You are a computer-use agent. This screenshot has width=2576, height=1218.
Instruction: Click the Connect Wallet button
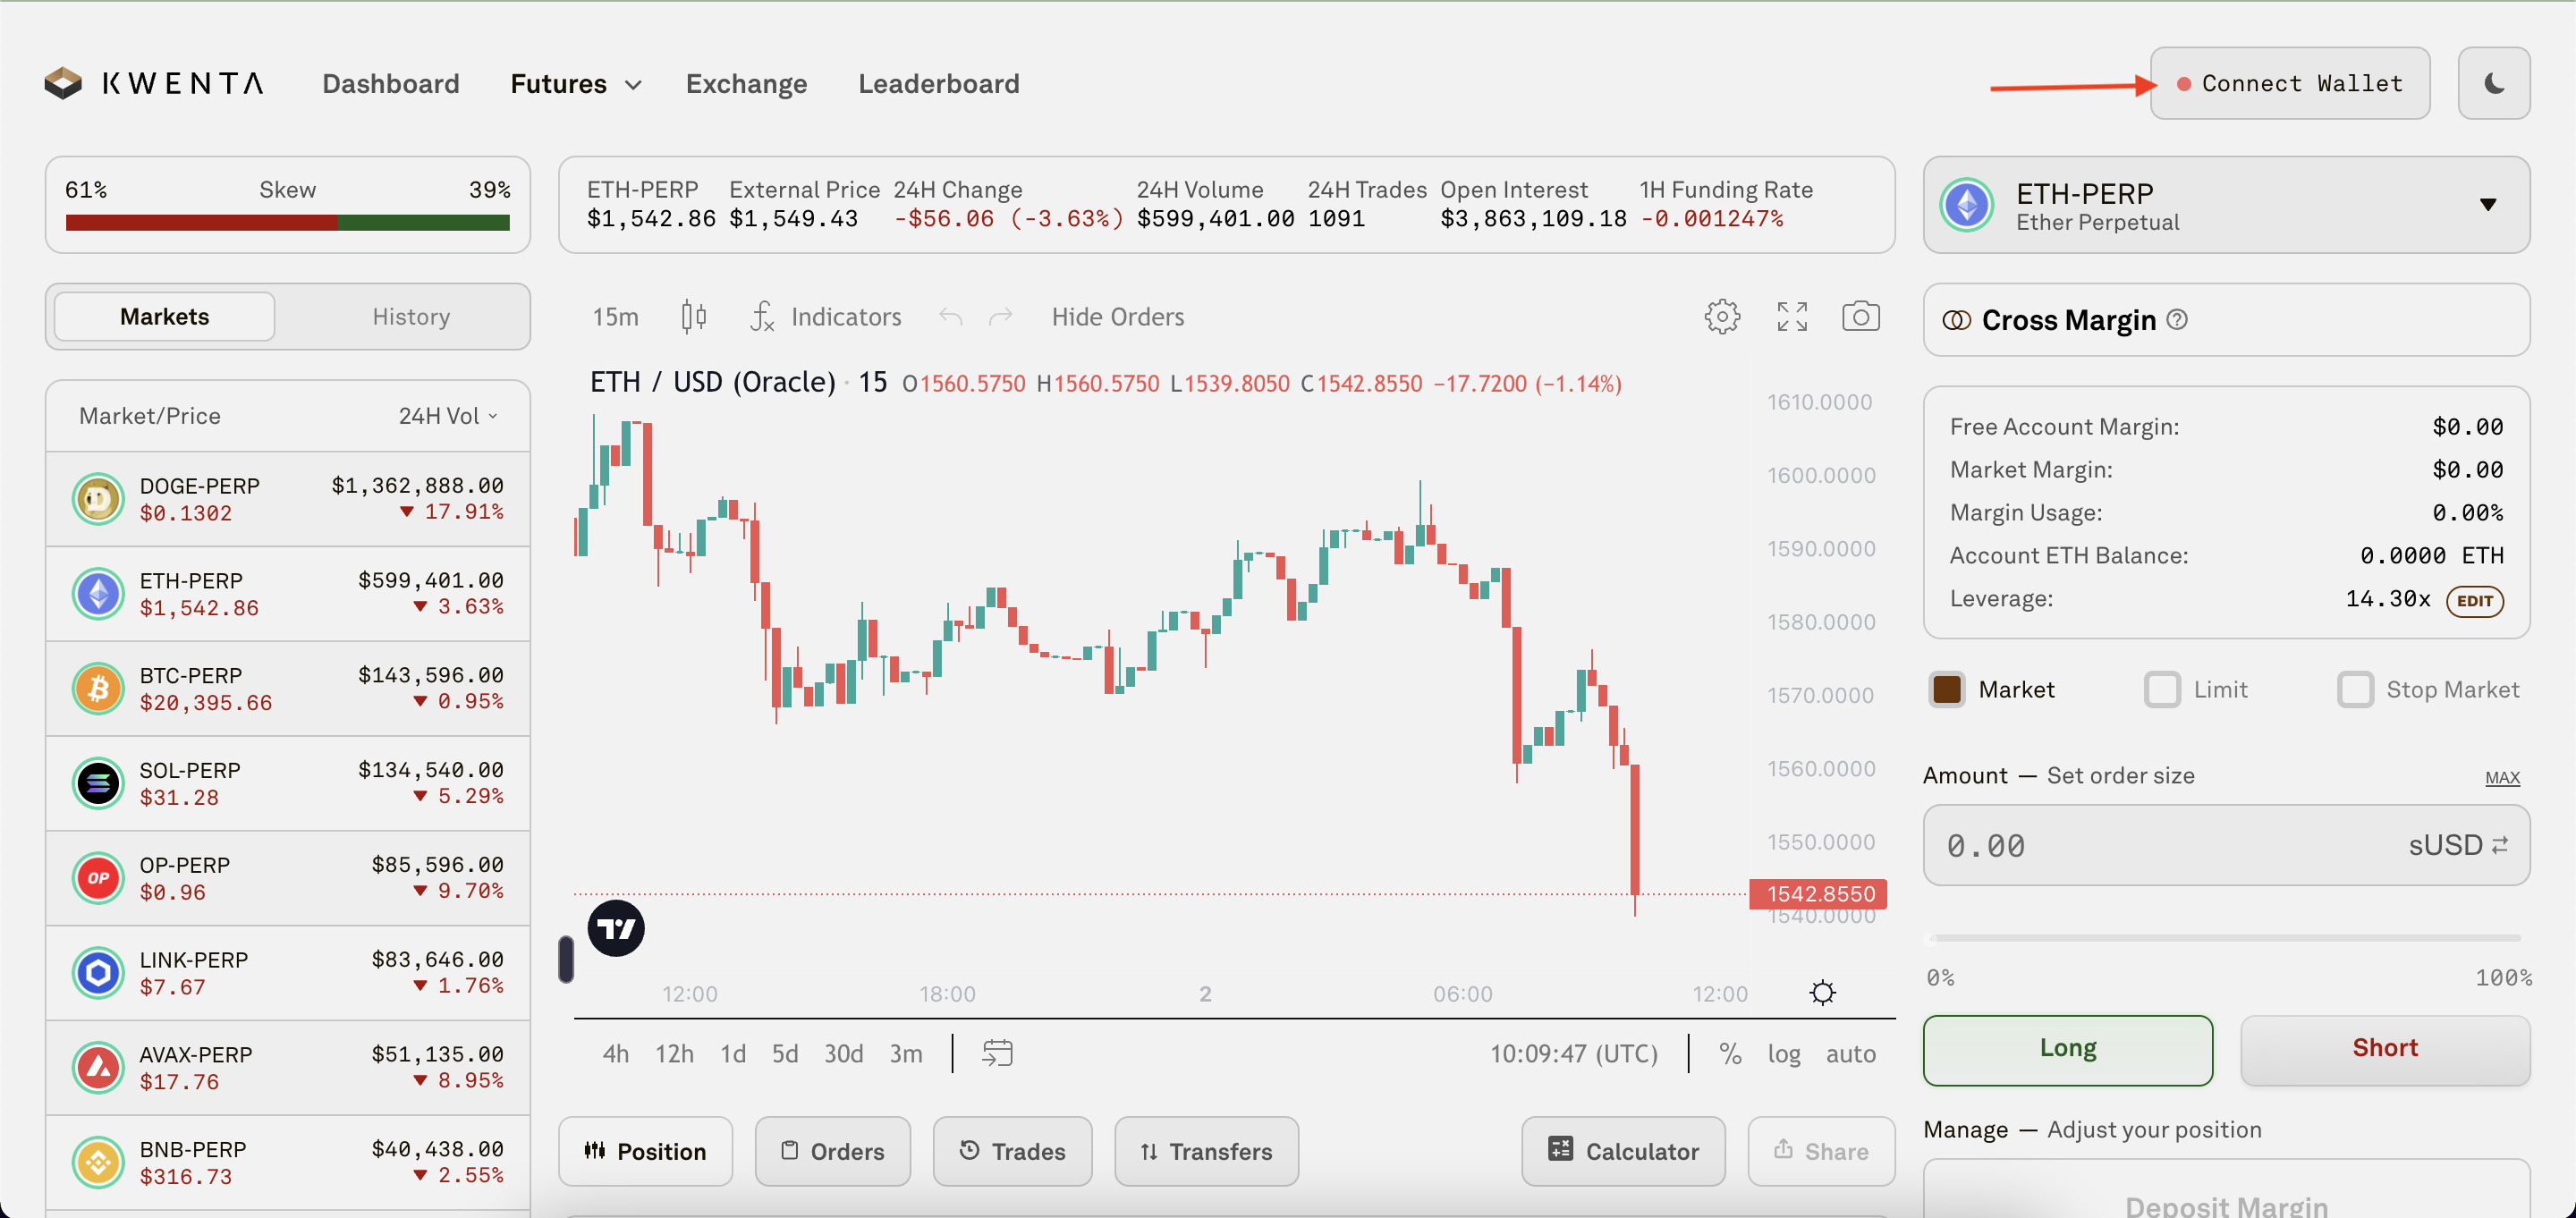coord(2289,83)
